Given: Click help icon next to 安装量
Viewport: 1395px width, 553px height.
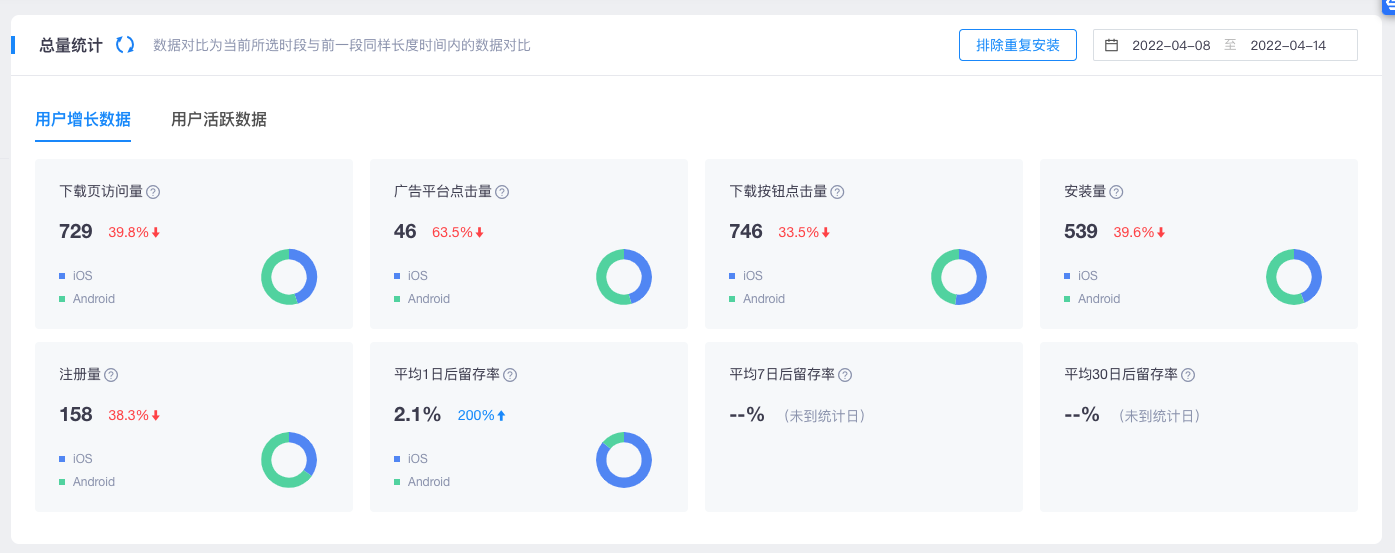Looking at the screenshot, I should pyautogui.click(x=1116, y=192).
